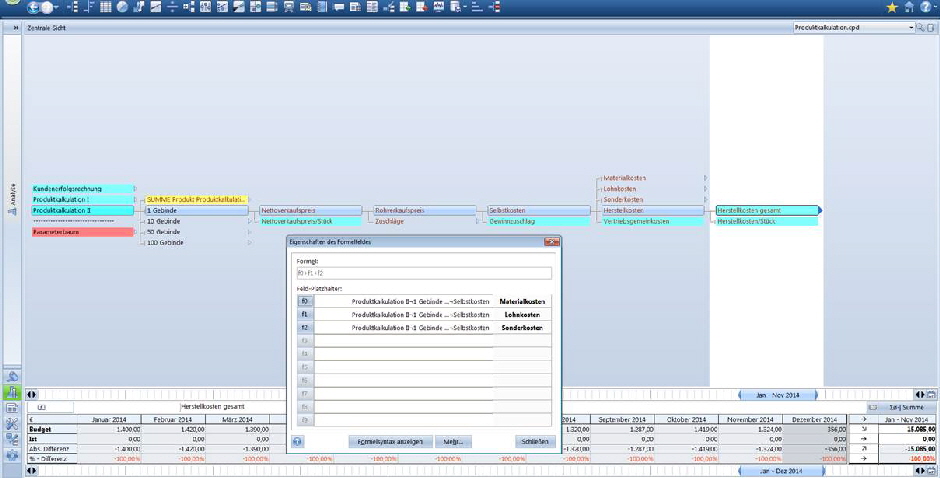Click the Jan - Nov 2014 time range slider
The image size is (940, 478).
pyautogui.click(x=778, y=395)
